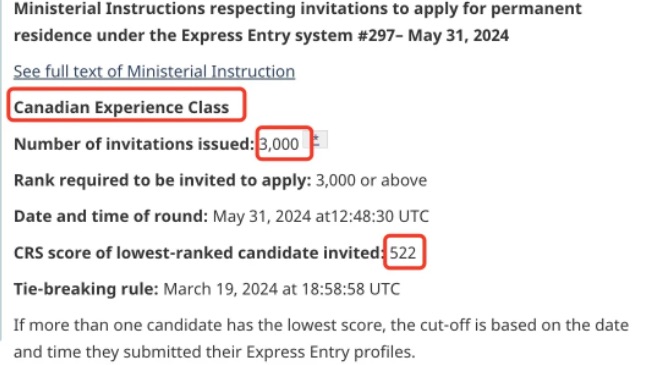
Task: Click the #297 round number in title
Action: coord(376,35)
